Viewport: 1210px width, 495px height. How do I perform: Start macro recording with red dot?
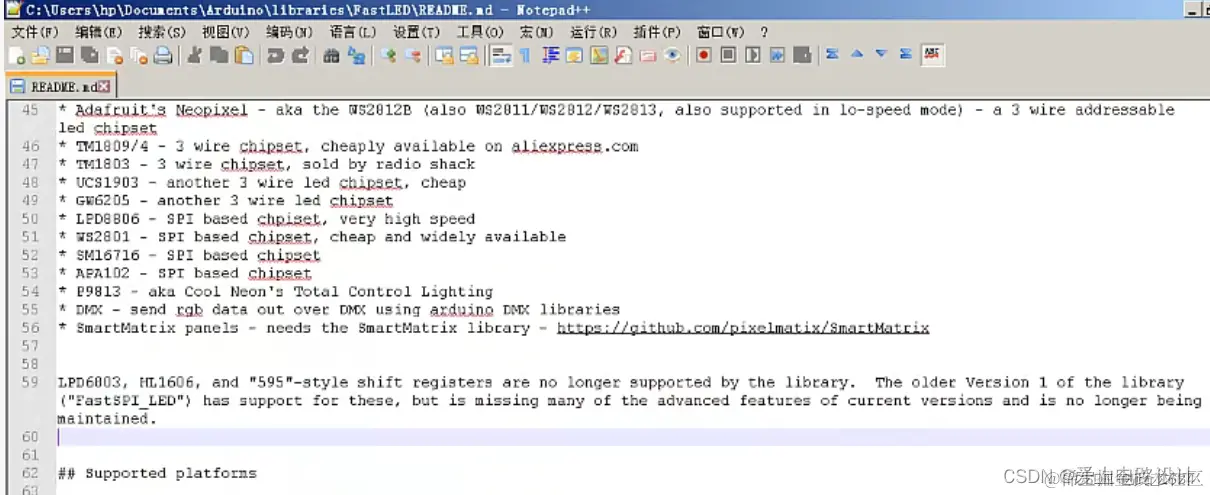pos(704,55)
